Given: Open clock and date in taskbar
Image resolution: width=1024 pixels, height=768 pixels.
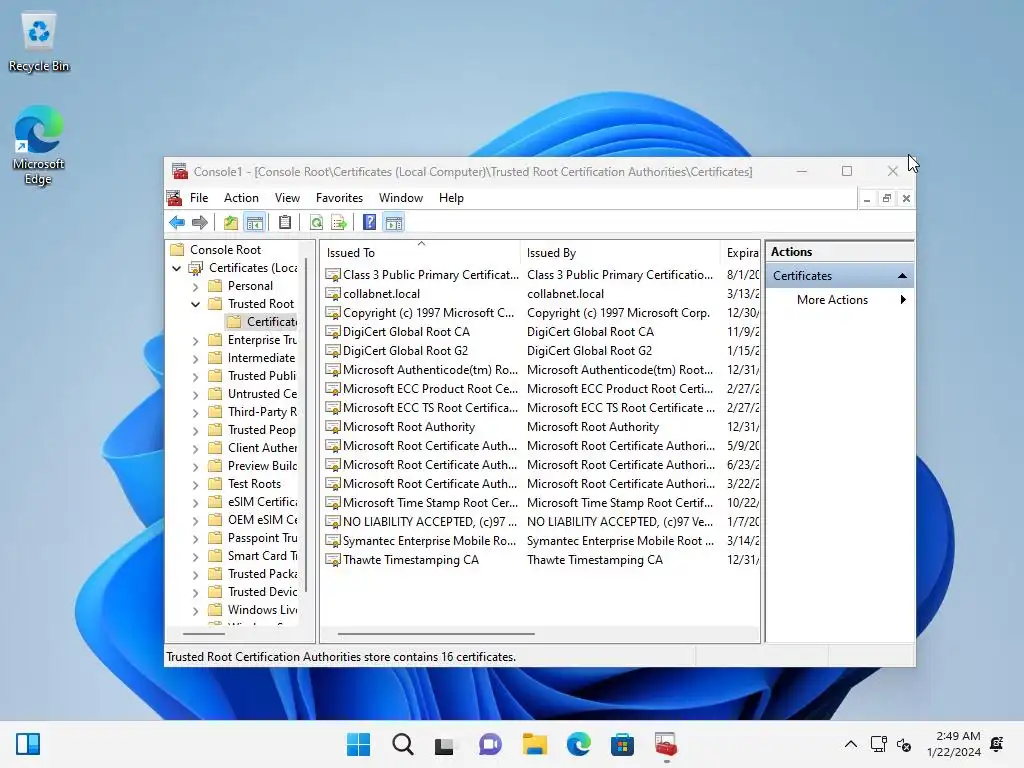Looking at the screenshot, I should [x=953, y=744].
